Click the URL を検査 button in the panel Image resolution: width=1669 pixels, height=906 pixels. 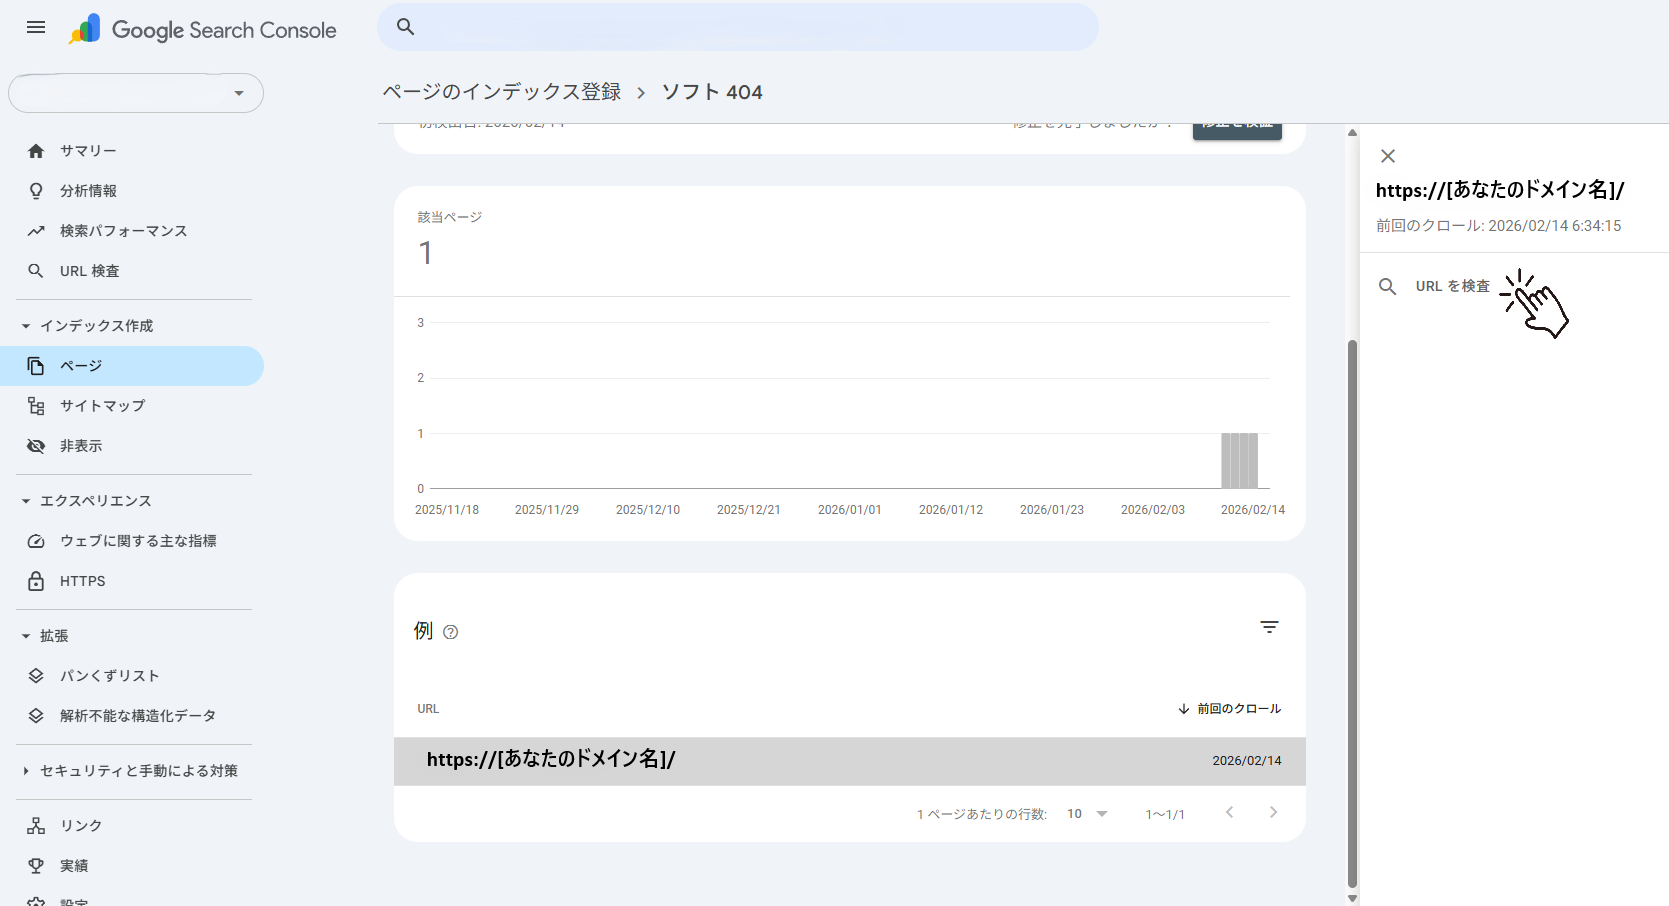point(1452,285)
